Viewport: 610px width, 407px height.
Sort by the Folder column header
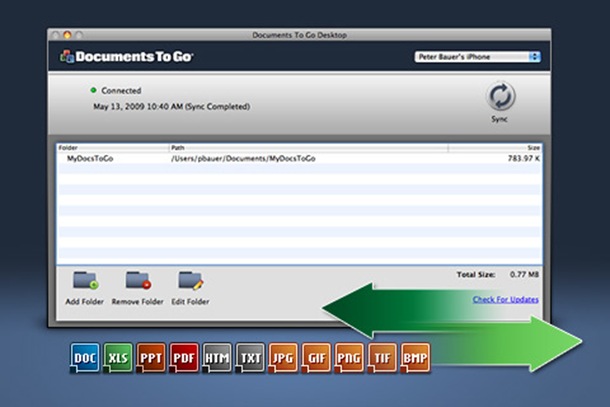click(113, 147)
